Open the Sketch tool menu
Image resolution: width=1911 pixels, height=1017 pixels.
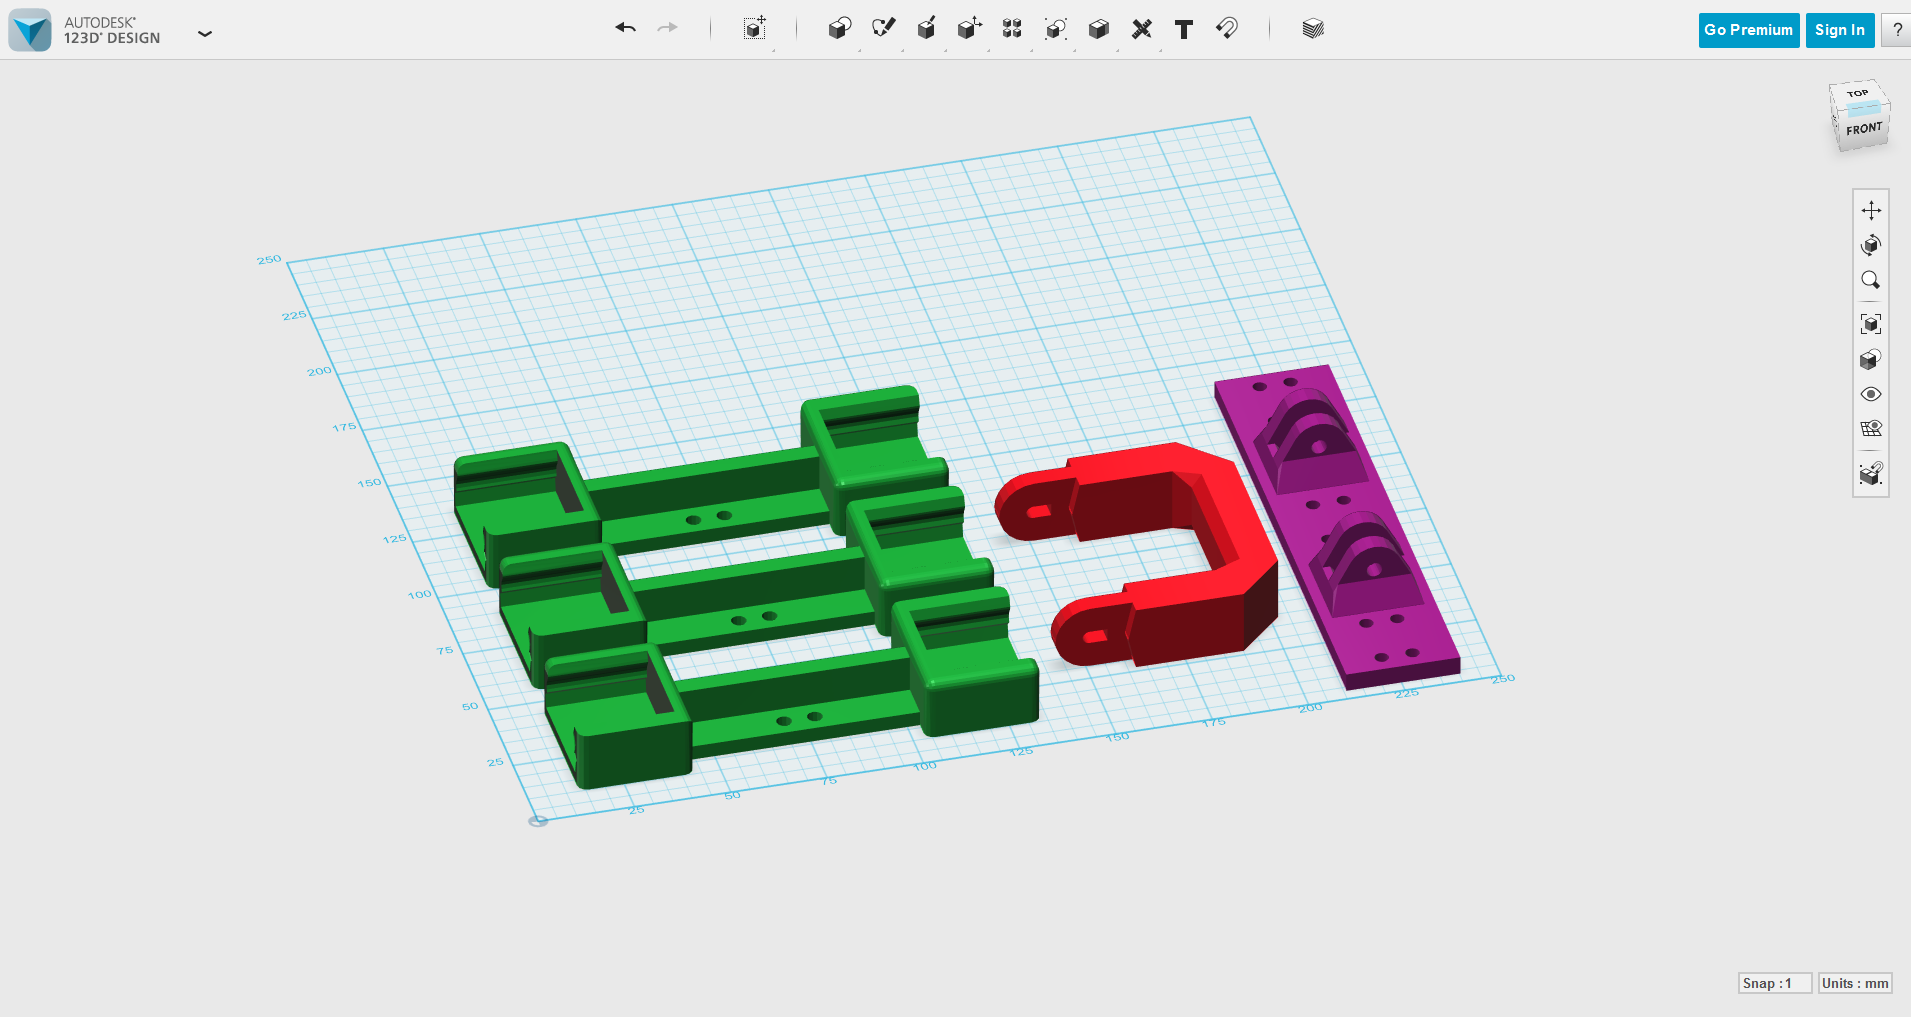click(x=883, y=29)
